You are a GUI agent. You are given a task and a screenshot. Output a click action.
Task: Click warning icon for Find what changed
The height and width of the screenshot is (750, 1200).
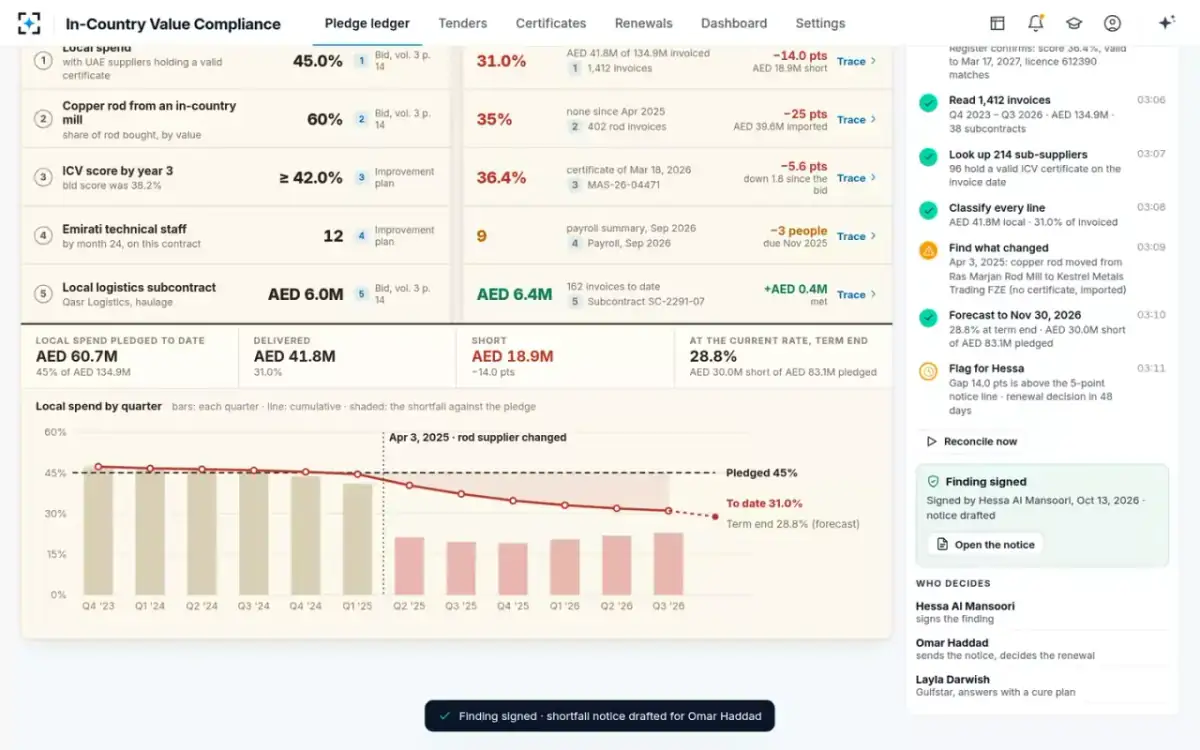928,250
